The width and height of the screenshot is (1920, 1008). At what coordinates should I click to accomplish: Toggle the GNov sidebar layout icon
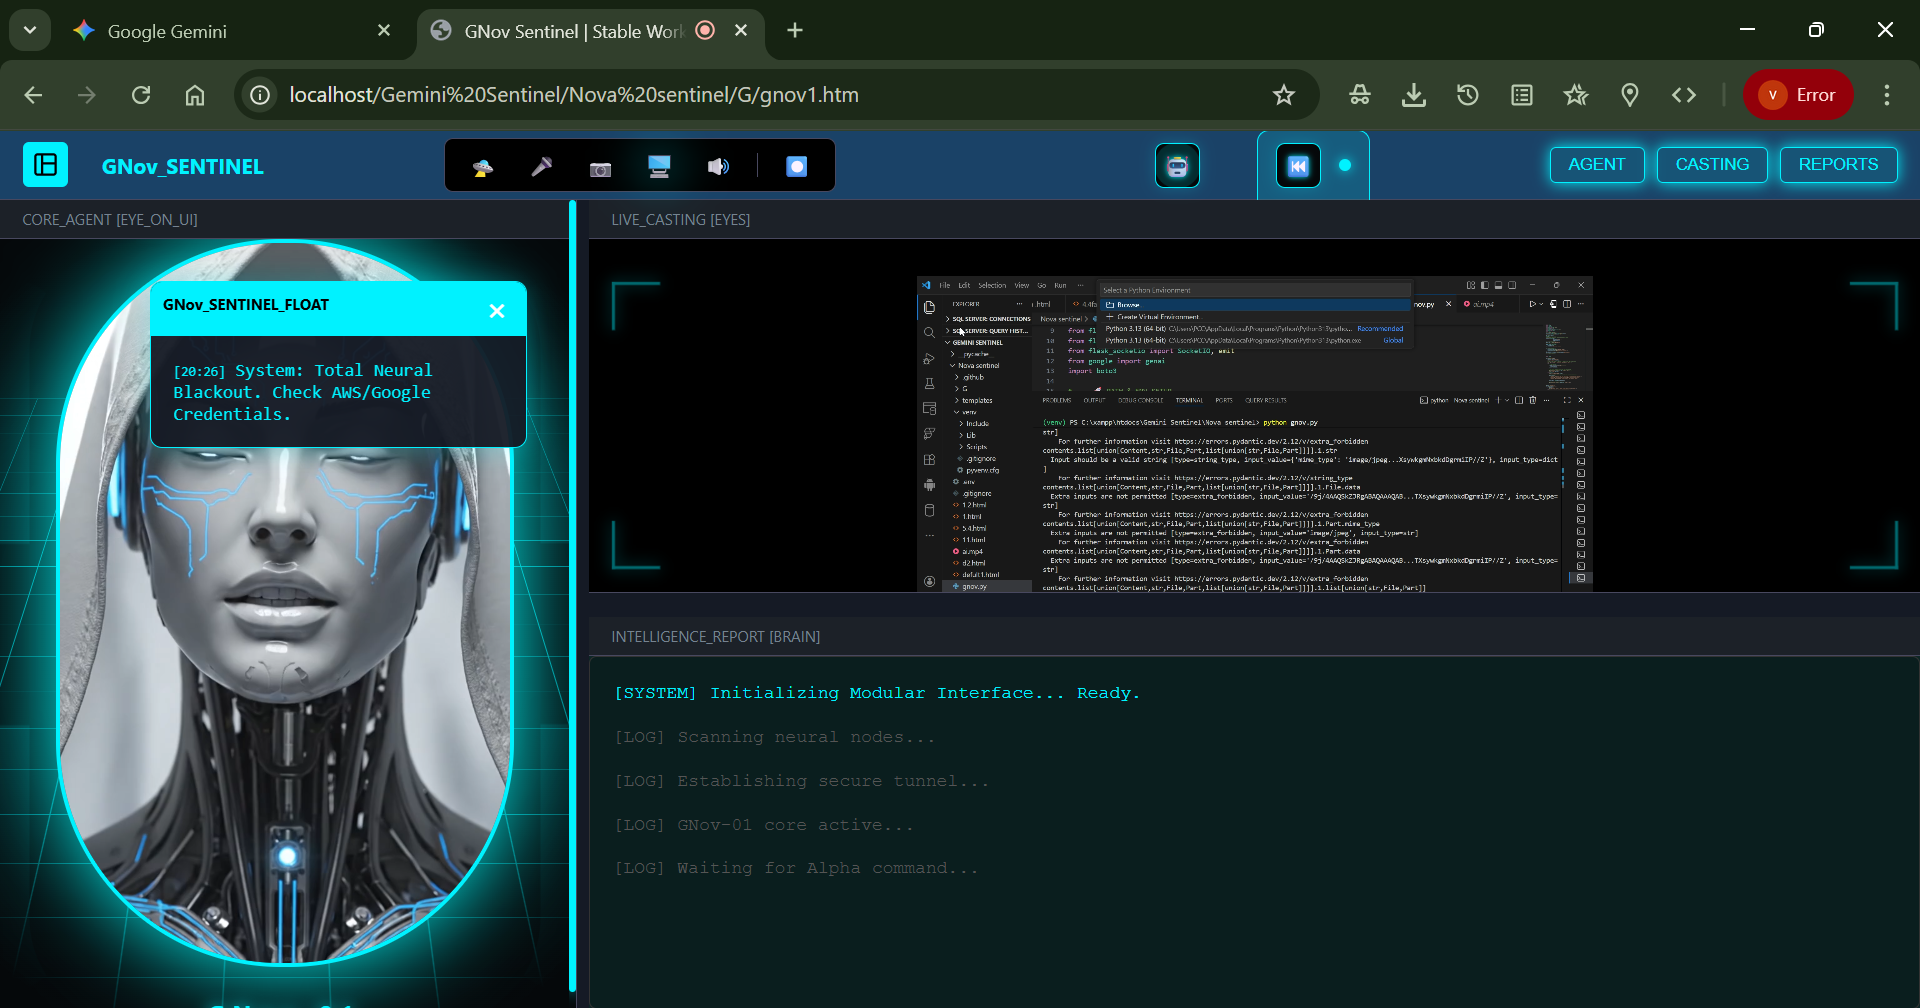pyautogui.click(x=46, y=165)
